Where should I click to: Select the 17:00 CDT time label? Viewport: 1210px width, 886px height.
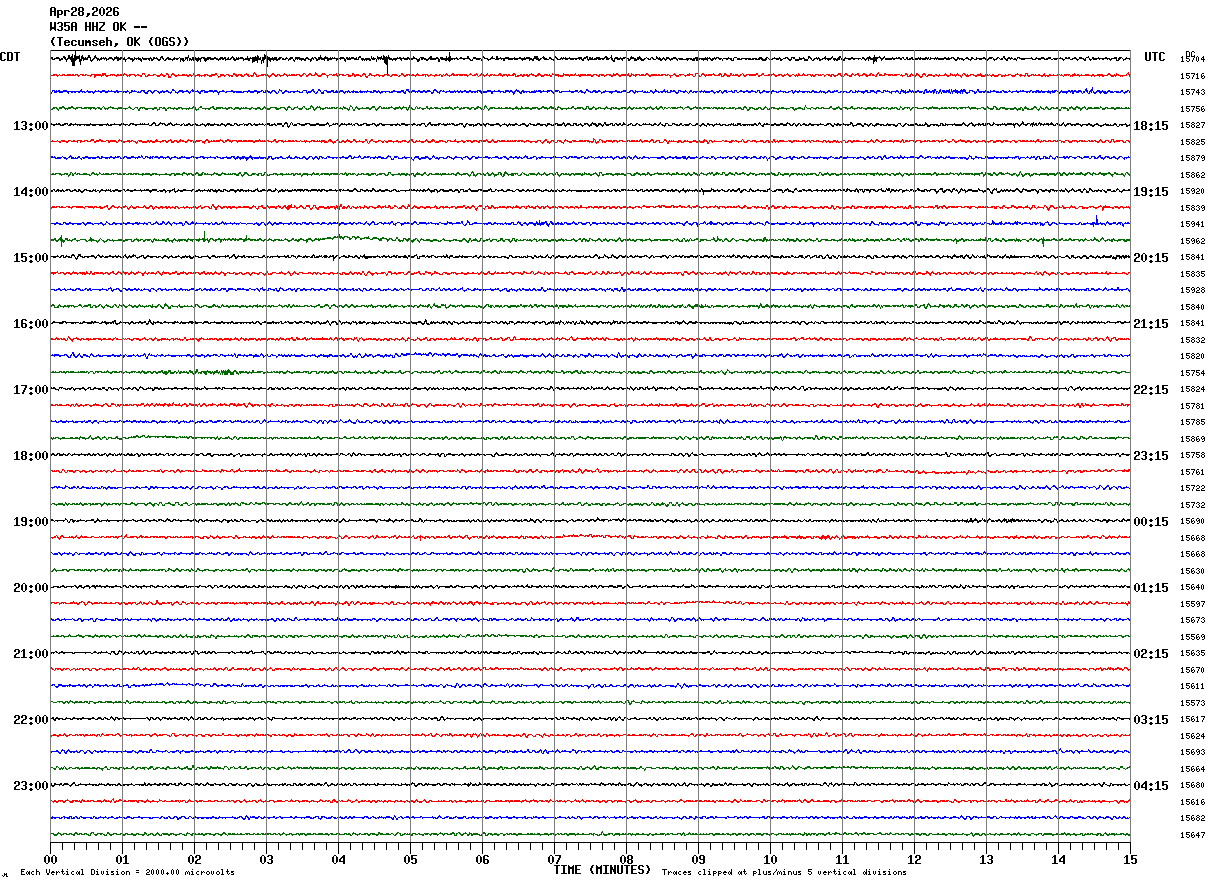click(31, 390)
